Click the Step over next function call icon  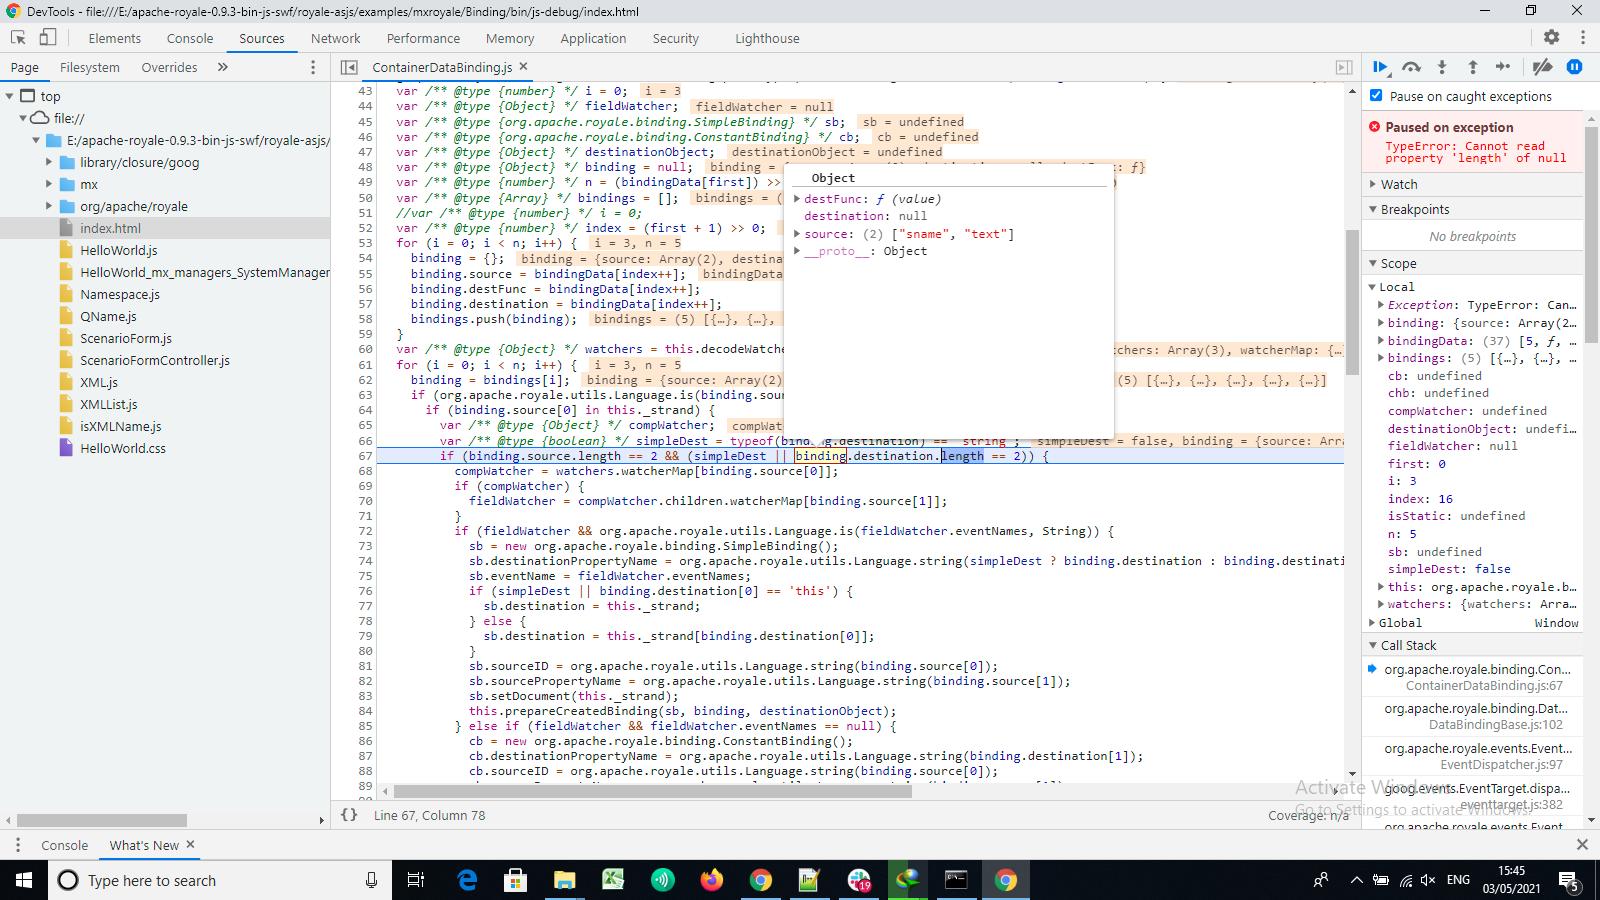pos(1412,67)
